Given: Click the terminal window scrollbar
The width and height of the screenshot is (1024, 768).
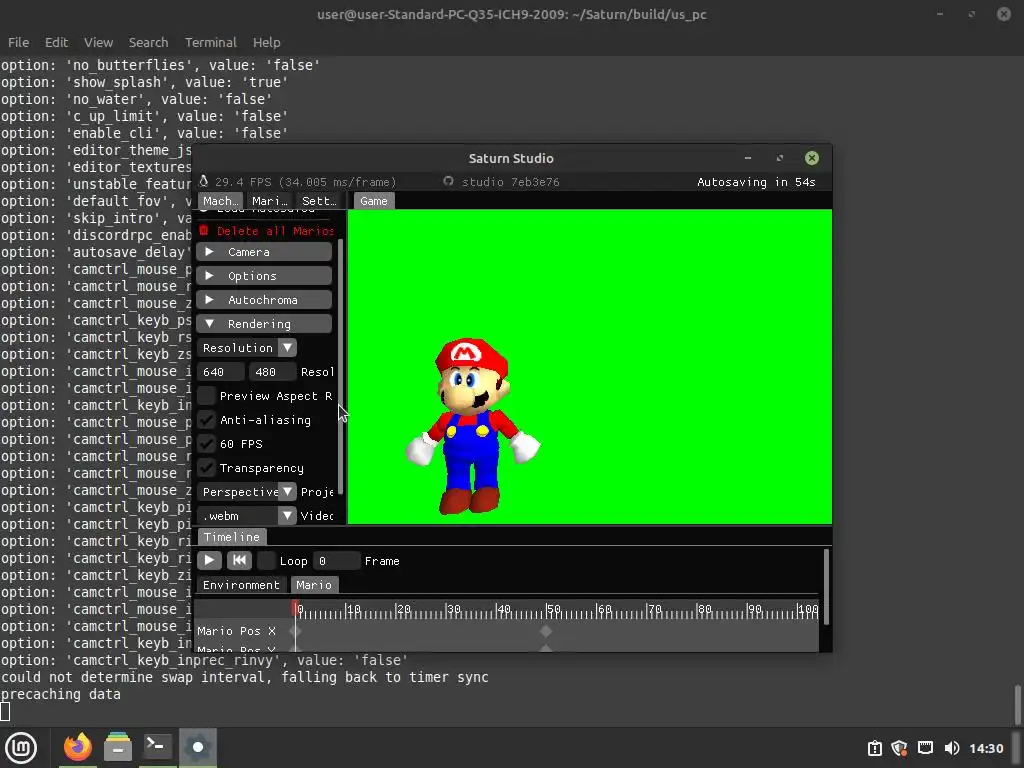Looking at the screenshot, I should tap(1017, 704).
